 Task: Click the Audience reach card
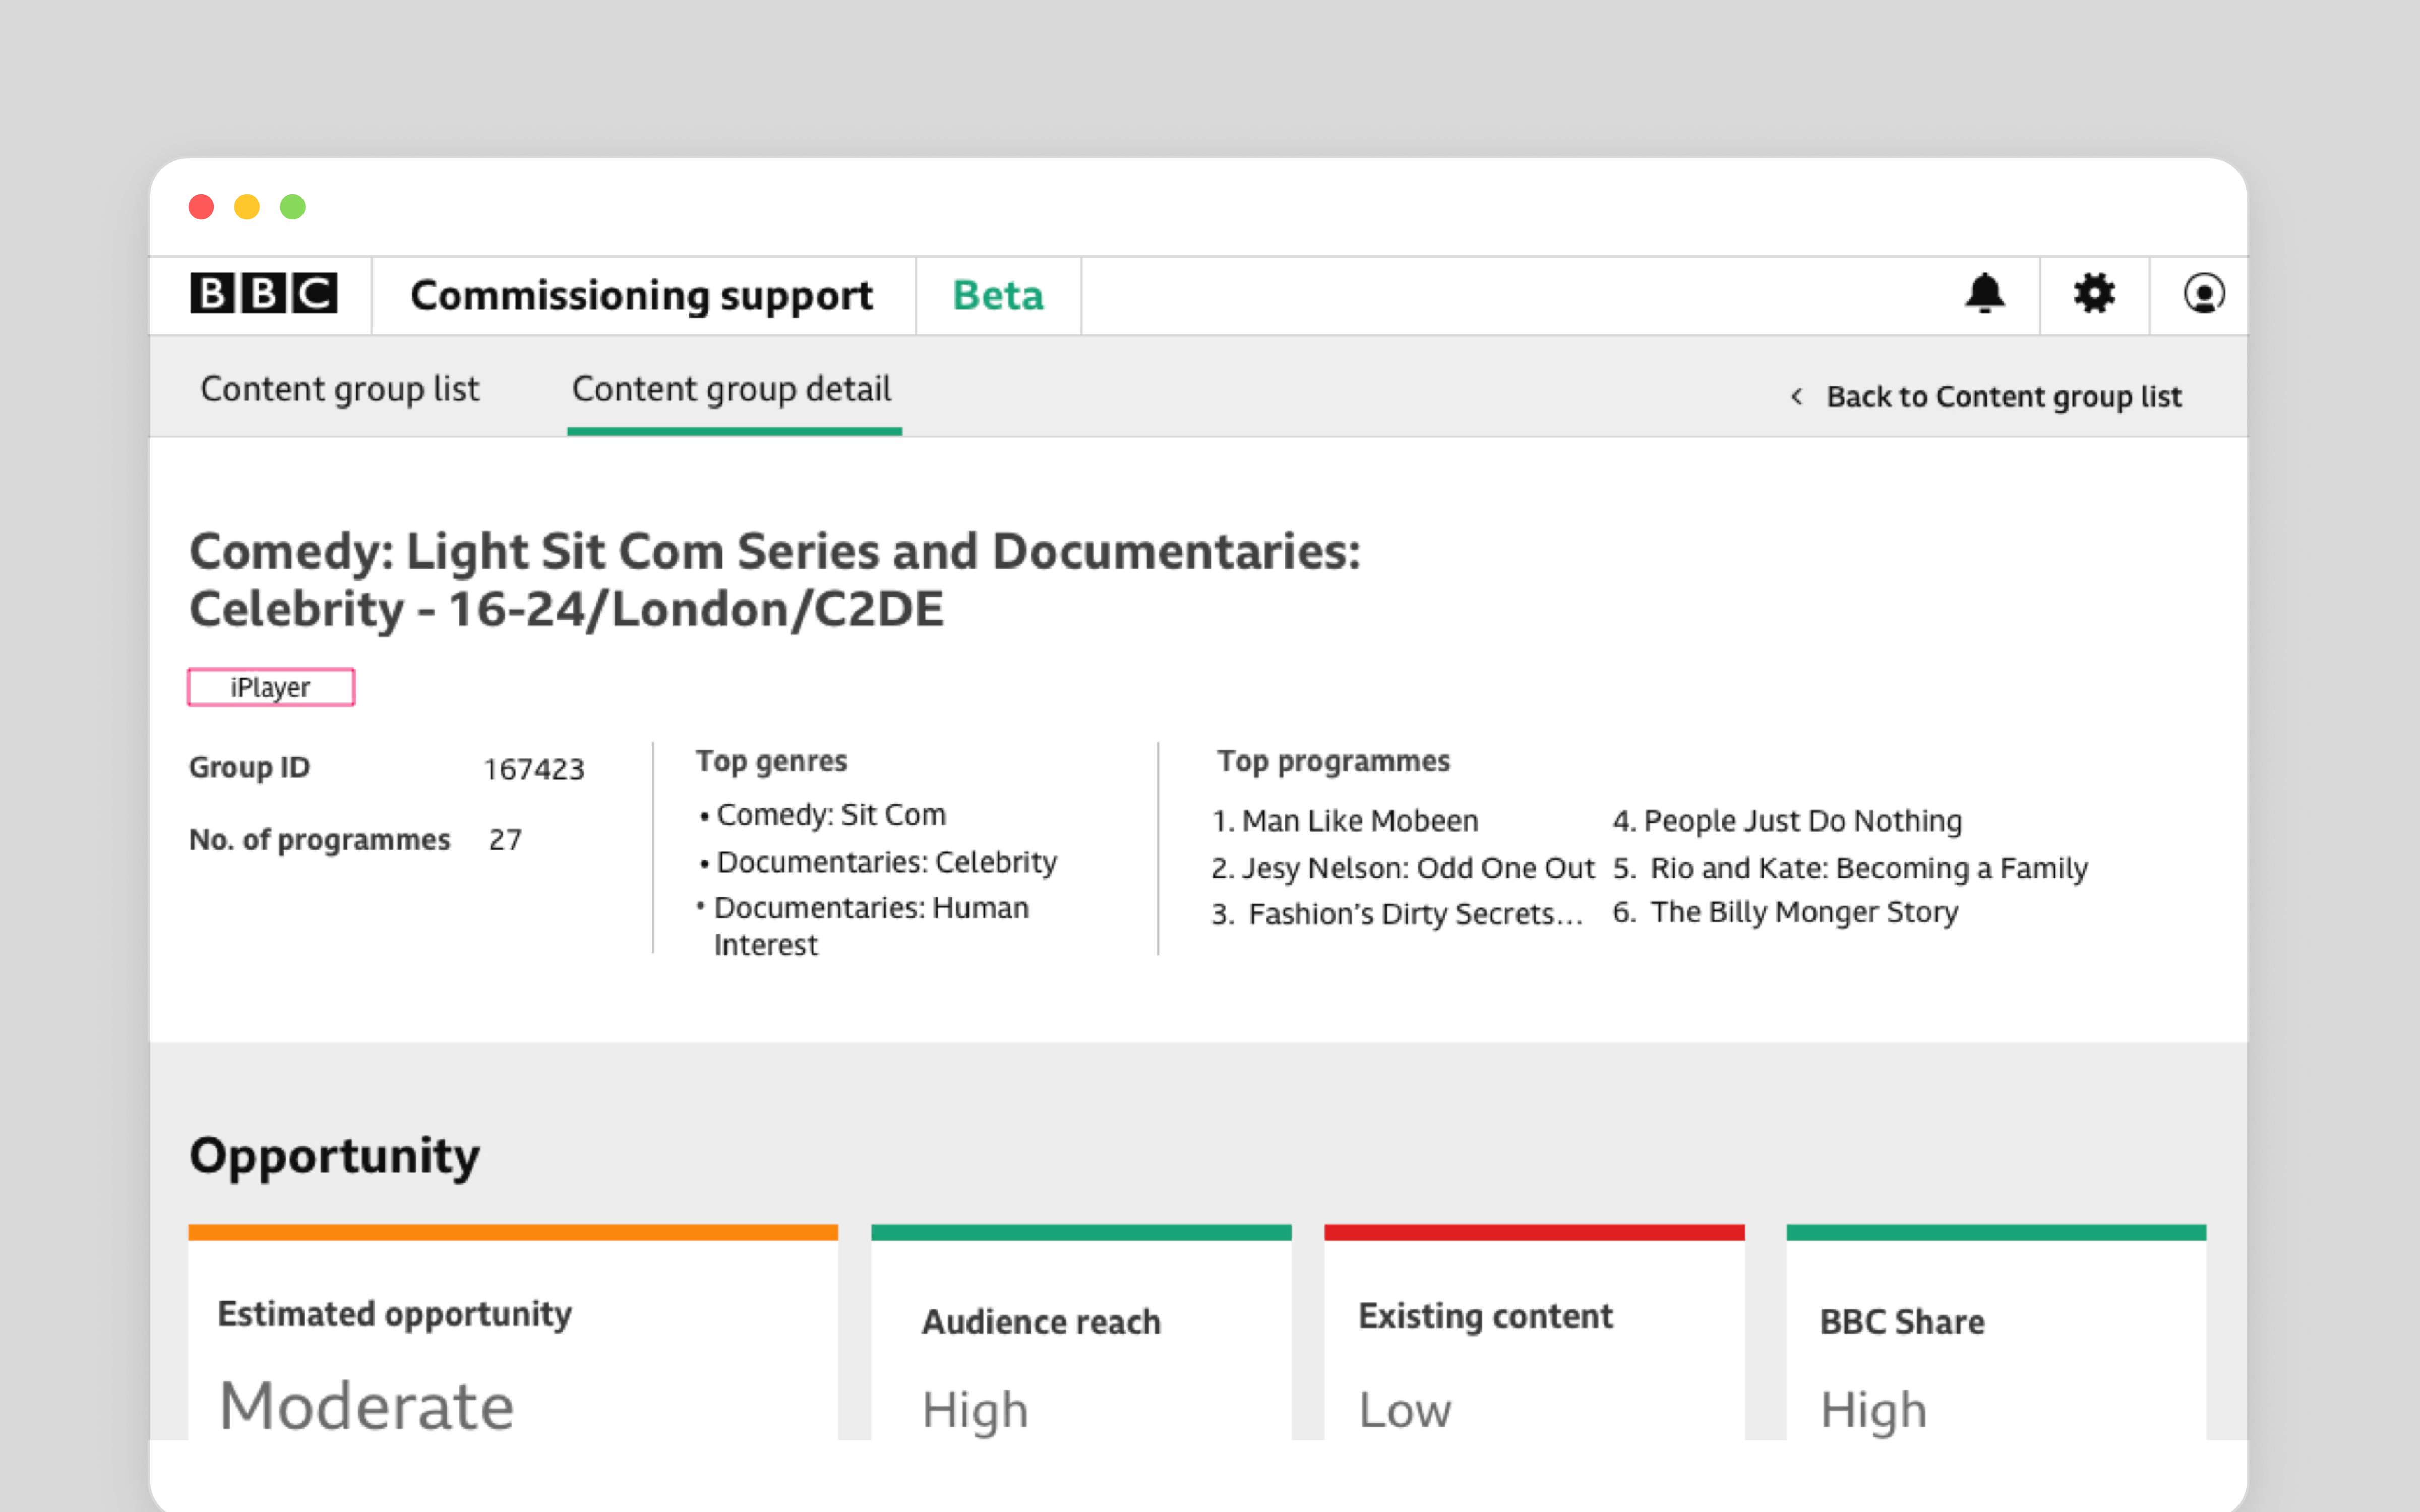click(x=1081, y=1332)
